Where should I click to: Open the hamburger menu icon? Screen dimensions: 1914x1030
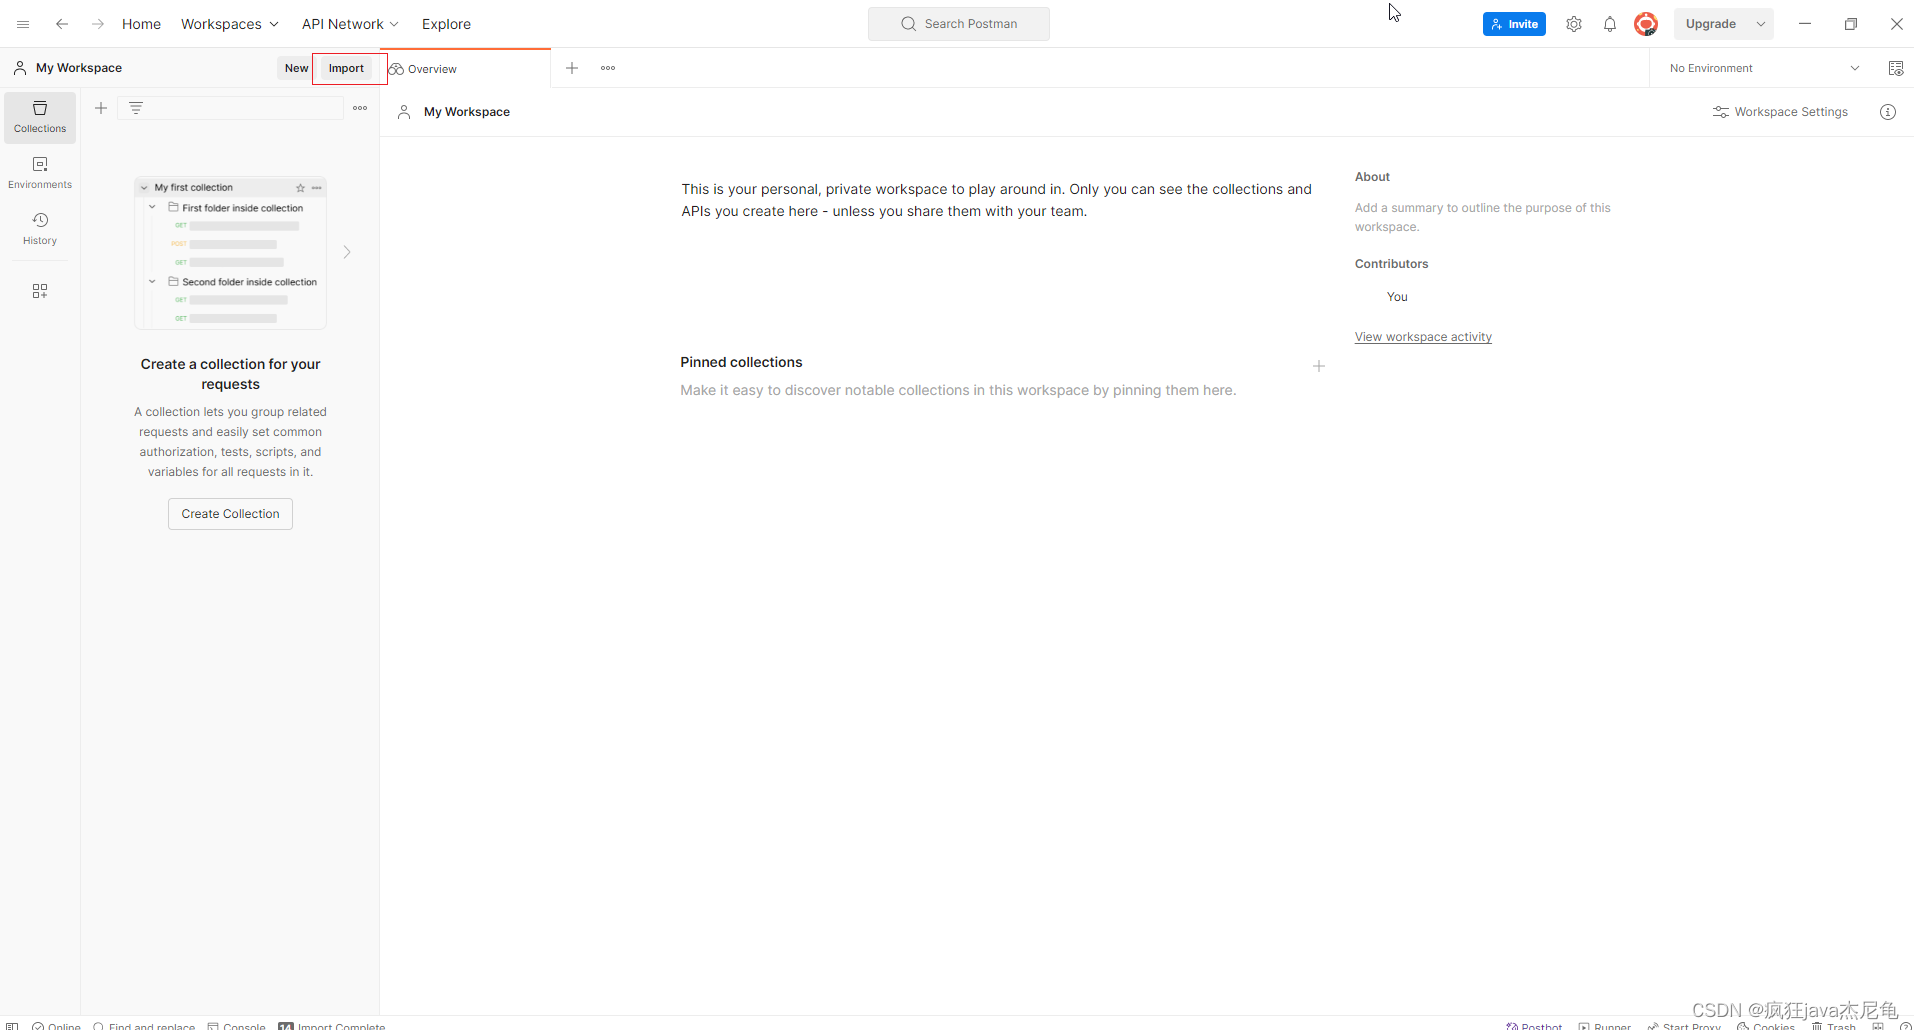pos(23,24)
